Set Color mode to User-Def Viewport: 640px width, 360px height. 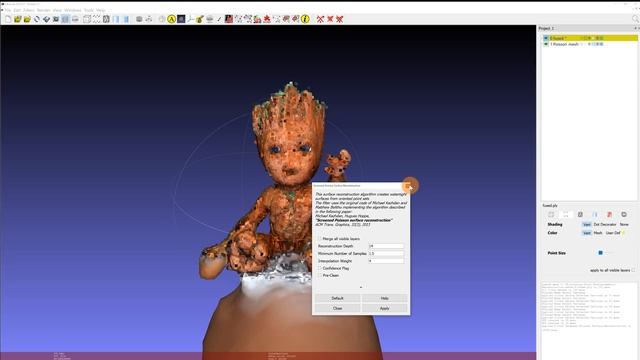pyautogui.click(x=613, y=233)
